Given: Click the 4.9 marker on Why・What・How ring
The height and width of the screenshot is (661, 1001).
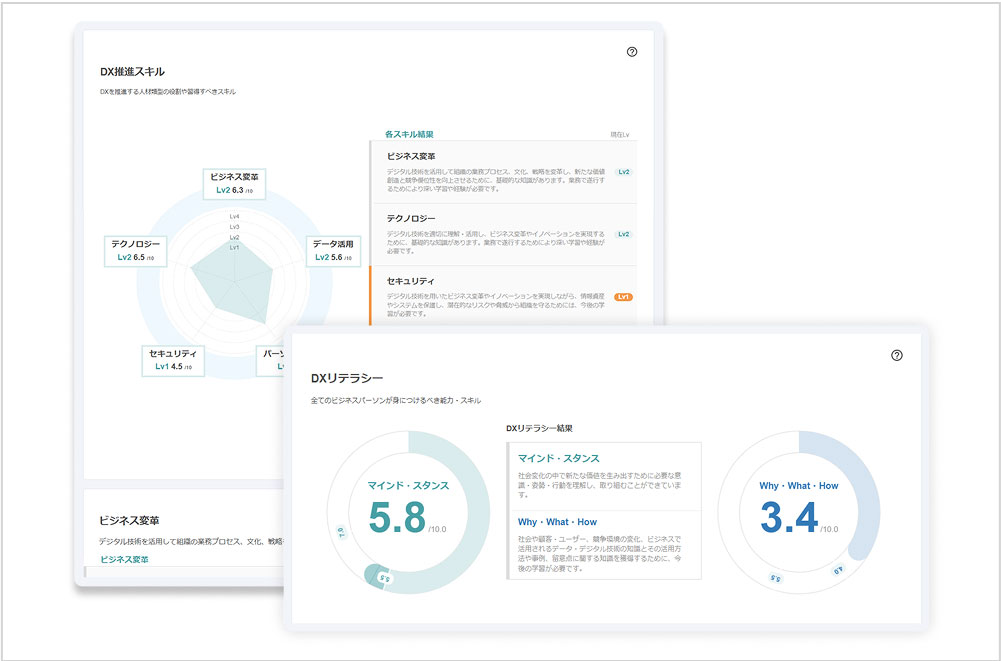Looking at the screenshot, I should point(839,571).
